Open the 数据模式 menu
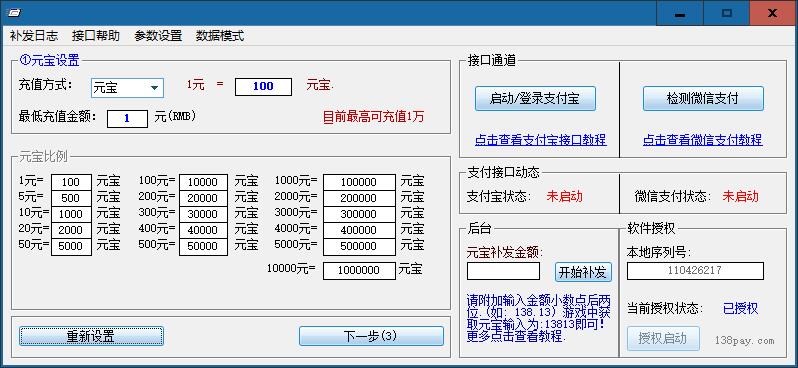Viewport: 798px width, 368px height. (x=220, y=36)
